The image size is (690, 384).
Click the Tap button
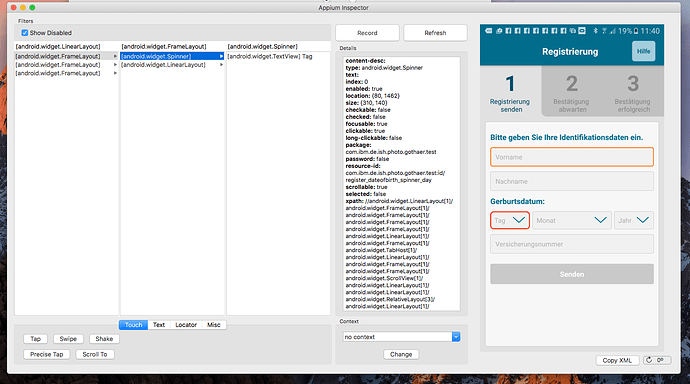click(36, 339)
